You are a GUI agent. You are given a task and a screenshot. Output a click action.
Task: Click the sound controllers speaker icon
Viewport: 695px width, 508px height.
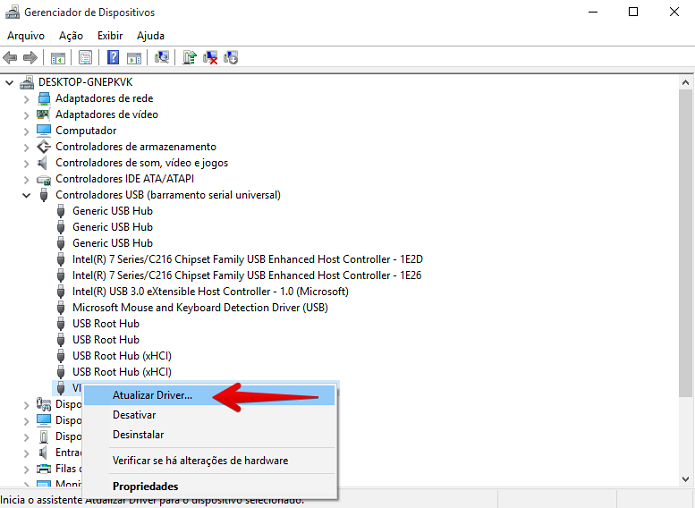43,163
